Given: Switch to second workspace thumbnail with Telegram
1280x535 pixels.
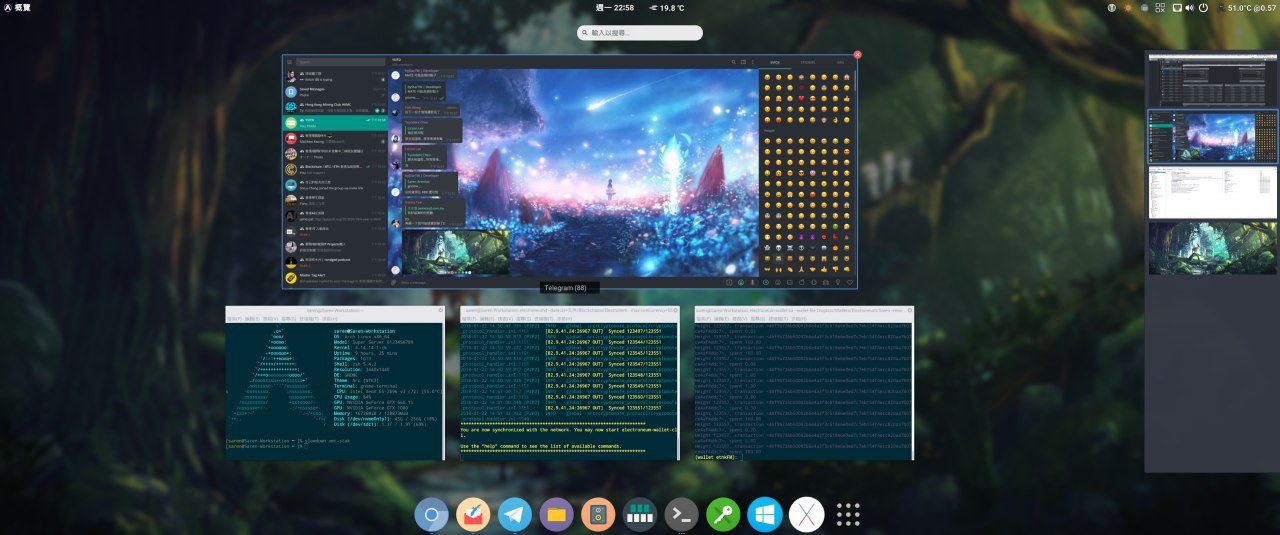Looking at the screenshot, I should (1212, 137).
